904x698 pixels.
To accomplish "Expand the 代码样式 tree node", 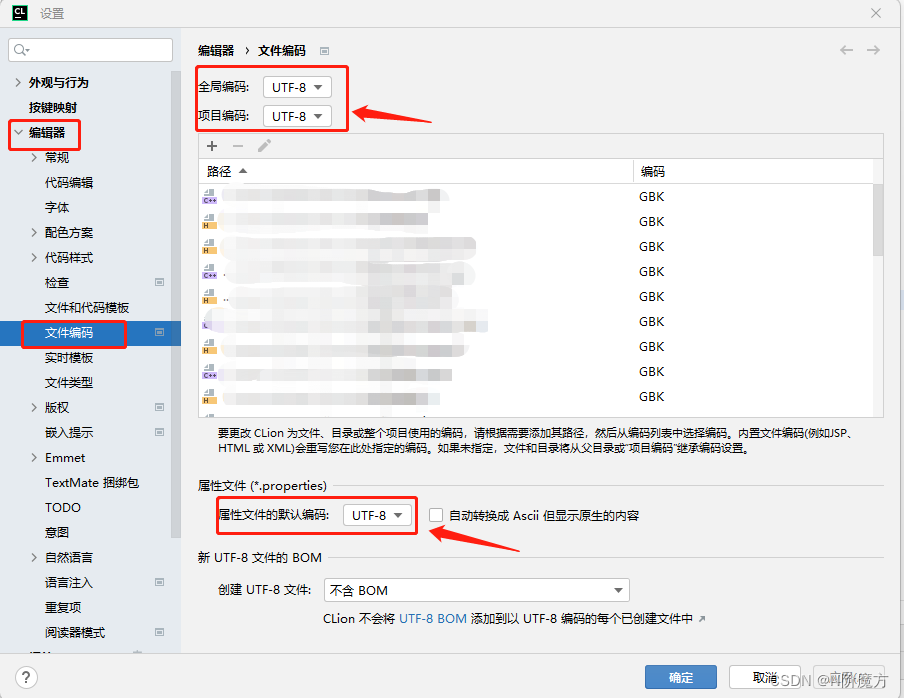I will [34, 258].
